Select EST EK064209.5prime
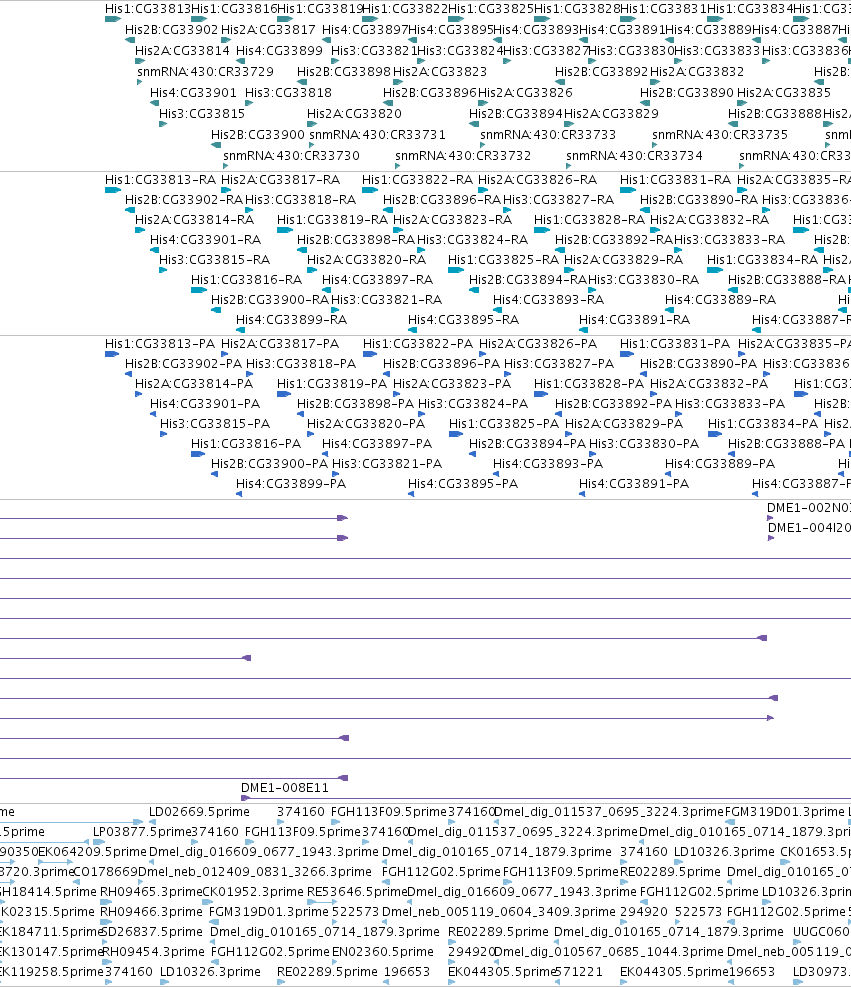This screenshot has height=987, width=851. pyautogui.click(x=92, y=852)
